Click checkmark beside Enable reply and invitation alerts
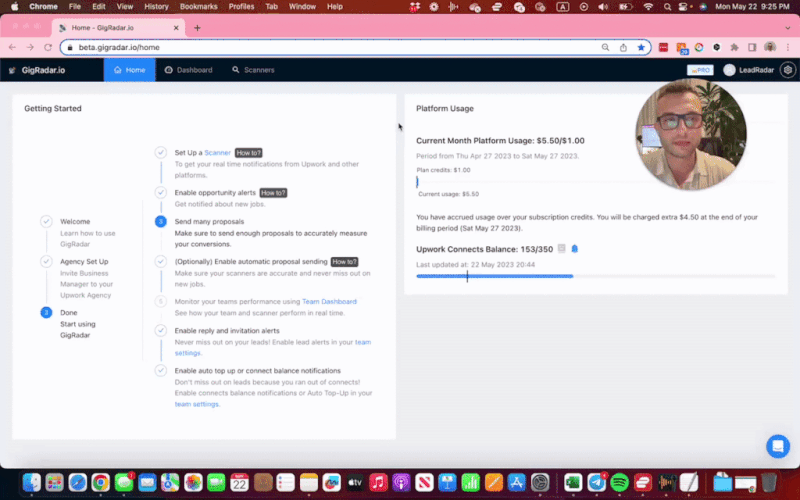 [x=161, y=331]
